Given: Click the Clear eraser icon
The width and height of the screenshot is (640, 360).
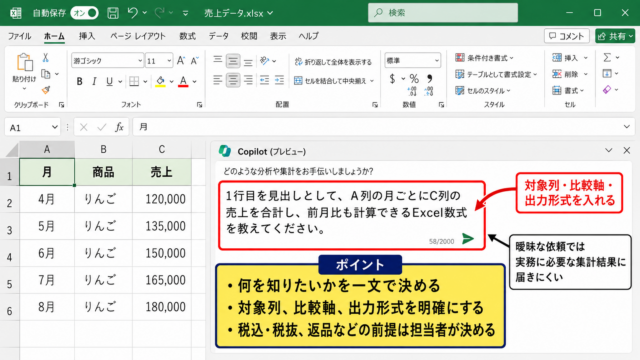Looking at the screenshot, I should (607, 89).
